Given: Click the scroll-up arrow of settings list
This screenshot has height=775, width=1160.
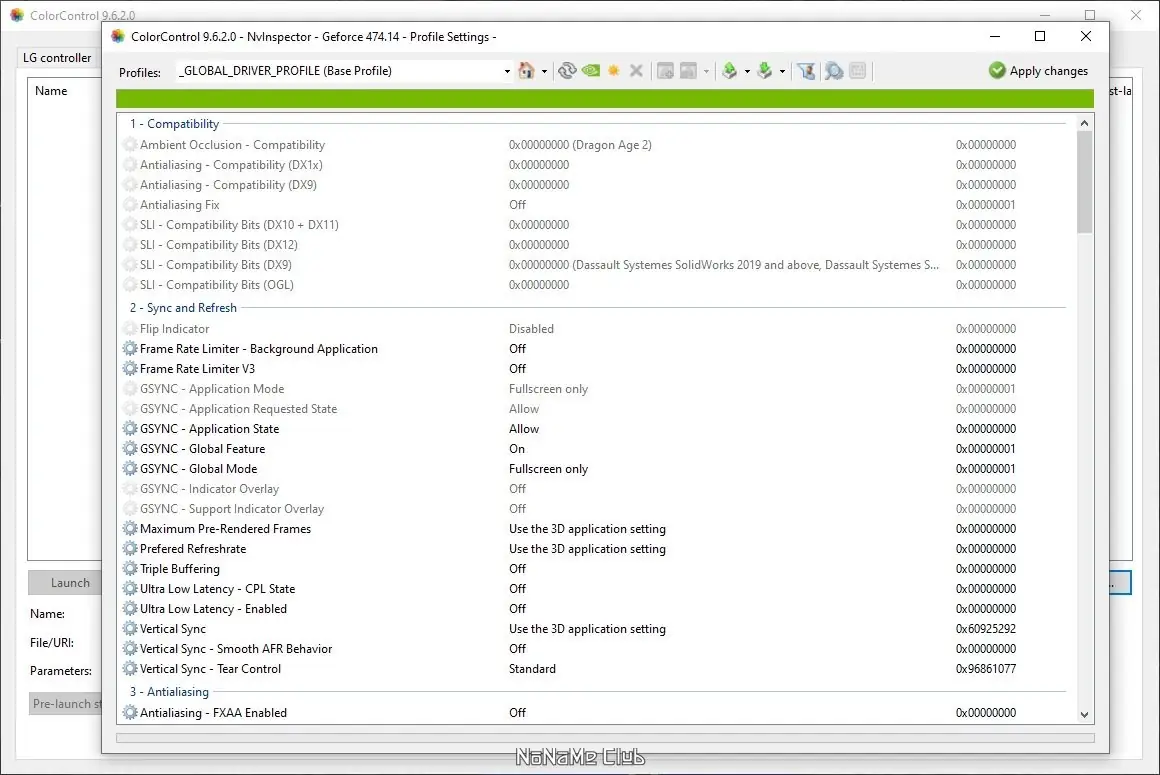Looking at the screenshot, I should click(1084, 123).
